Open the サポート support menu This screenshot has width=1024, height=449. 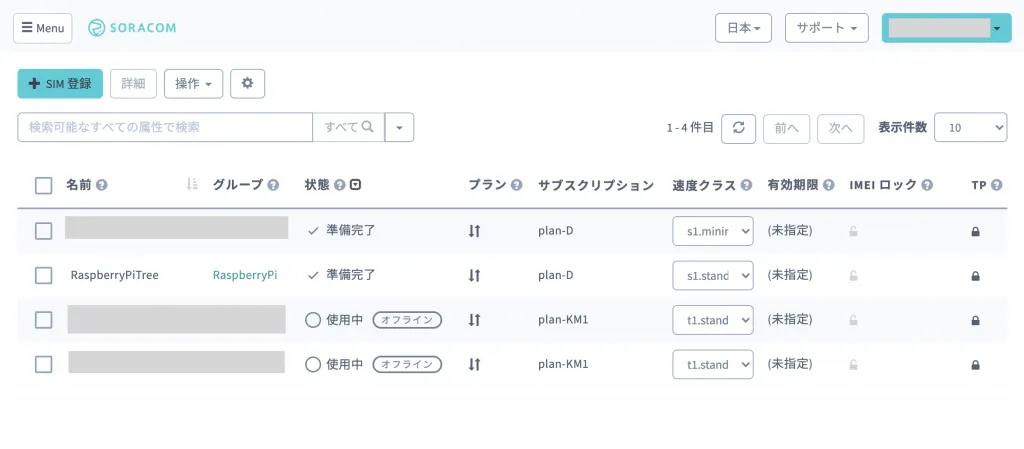coord(826,28)
